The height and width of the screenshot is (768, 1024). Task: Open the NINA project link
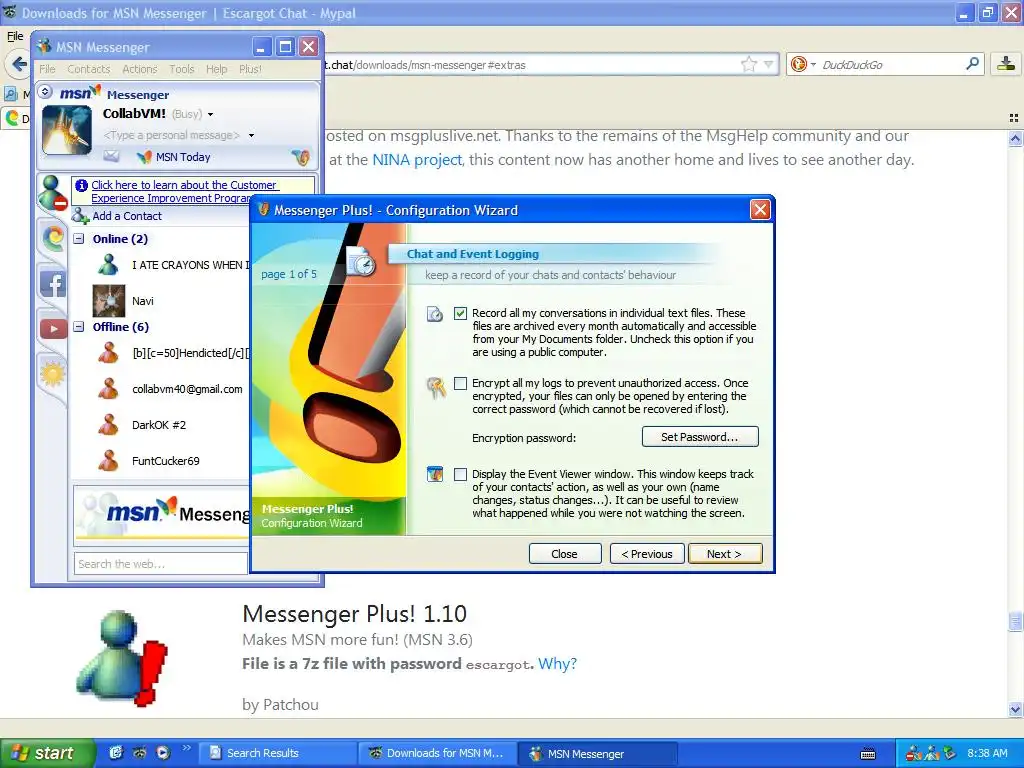coord(417,159)
